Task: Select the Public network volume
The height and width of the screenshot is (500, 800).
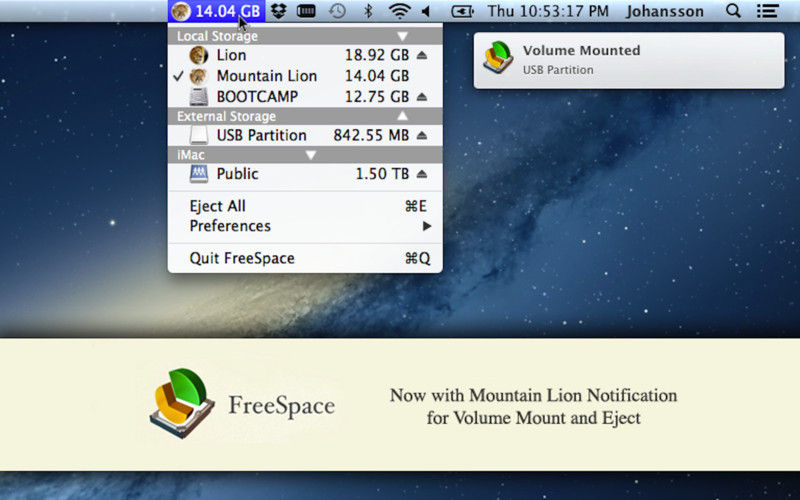Action: point(305,174)
